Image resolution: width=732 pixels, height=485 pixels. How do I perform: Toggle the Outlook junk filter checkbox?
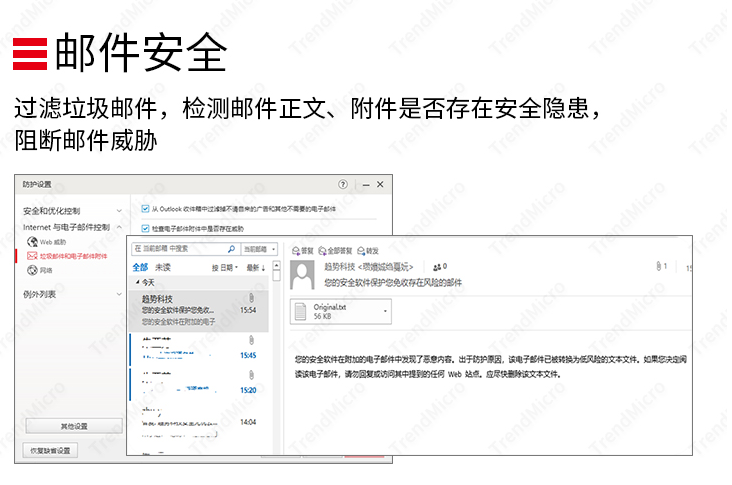[146, 210]
